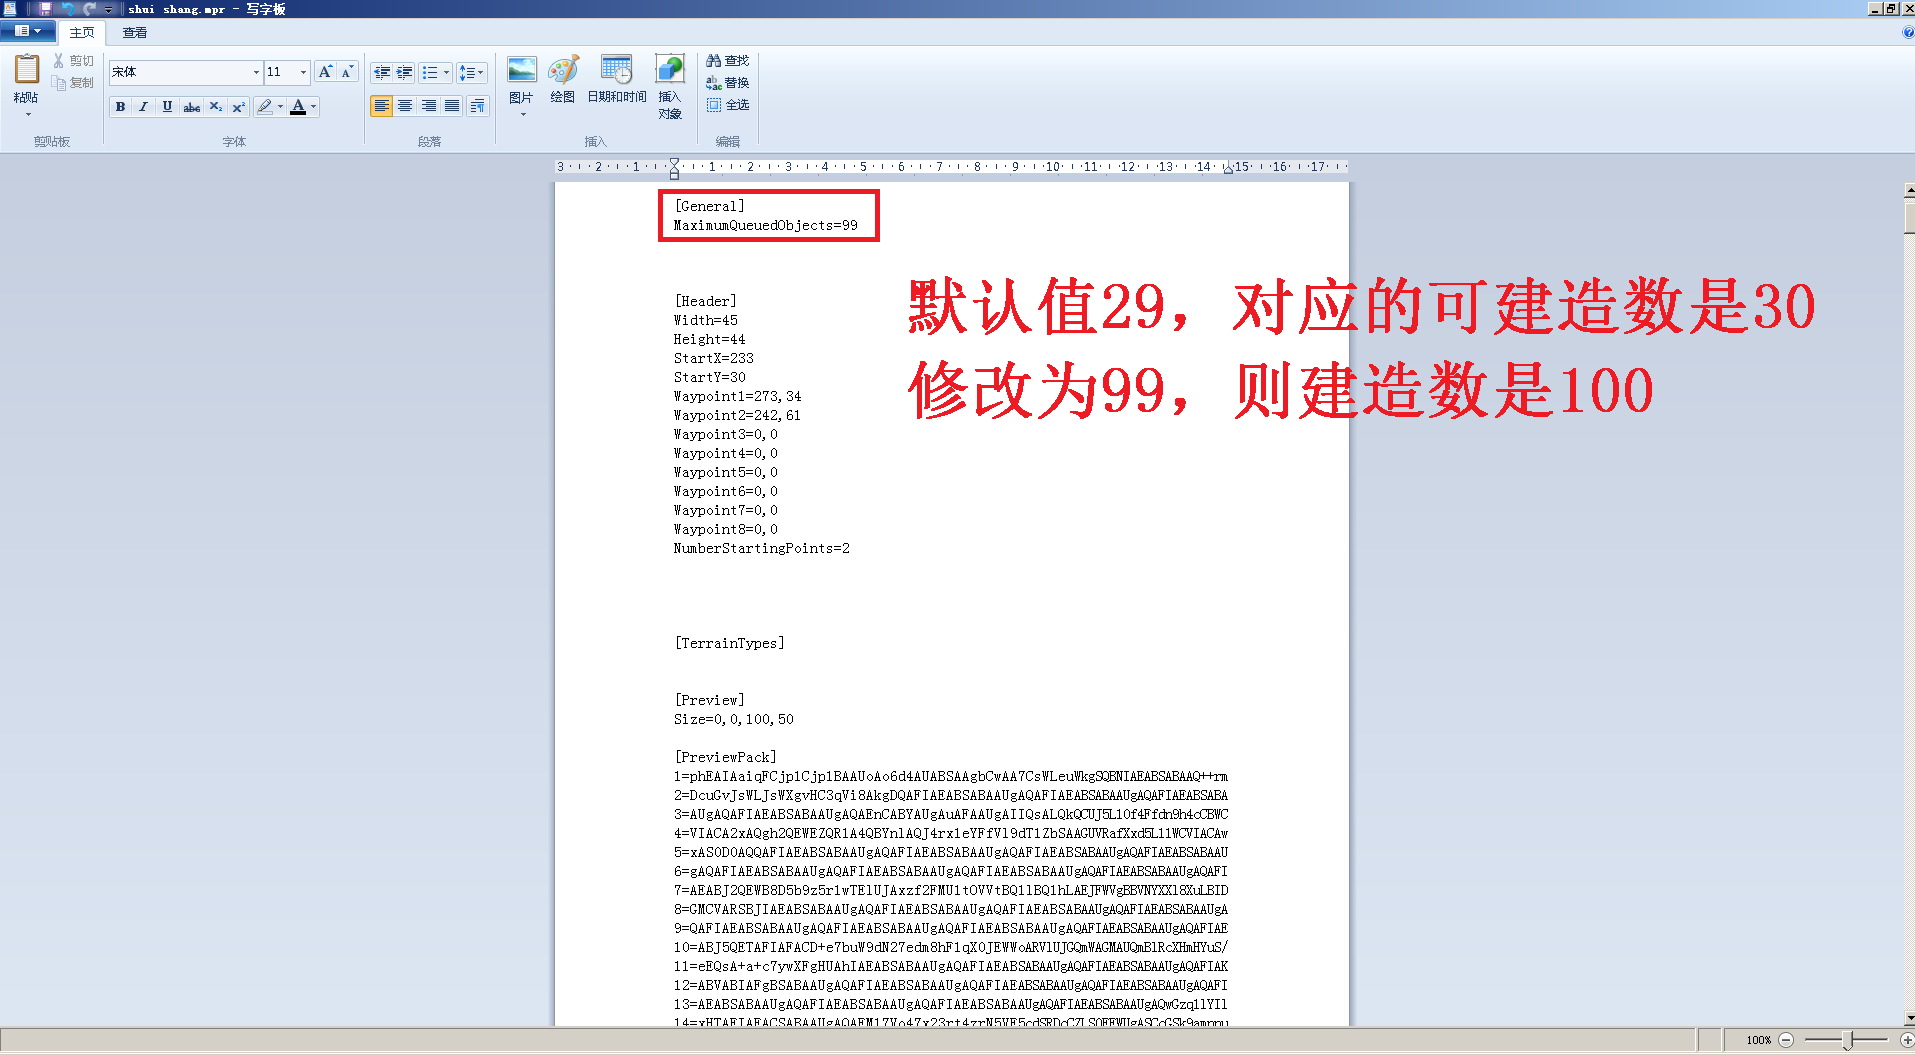Adjust the zoom slider handle
Viewport: 1915px width, 1055px height.
[1847, 1040]
